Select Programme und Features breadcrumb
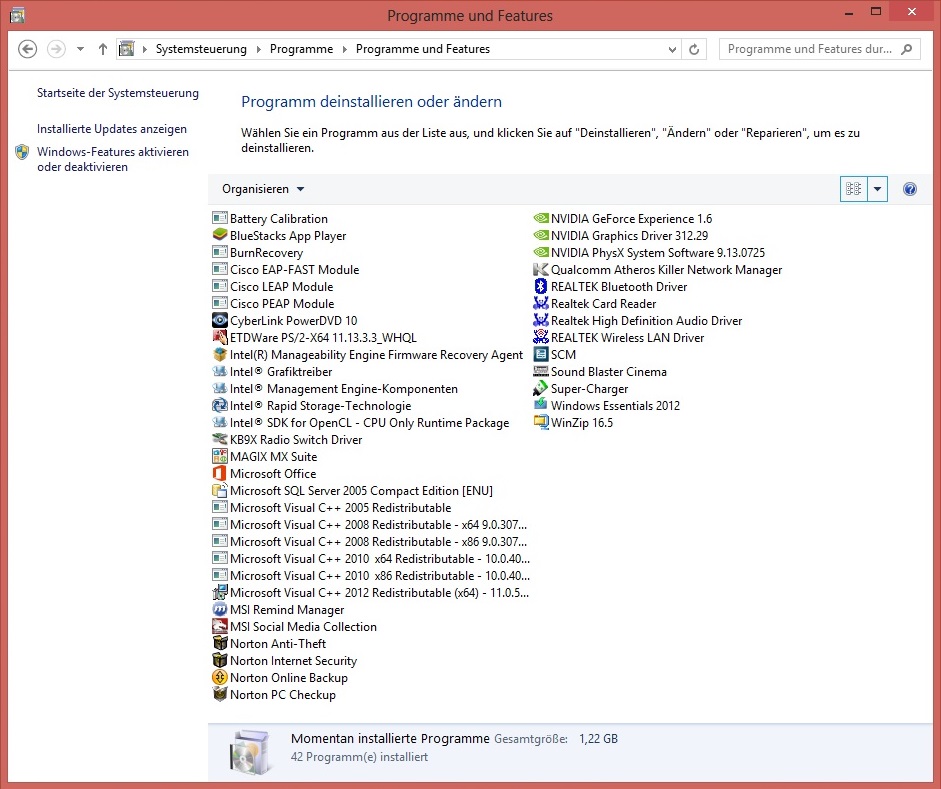 [x=422, y=49]
